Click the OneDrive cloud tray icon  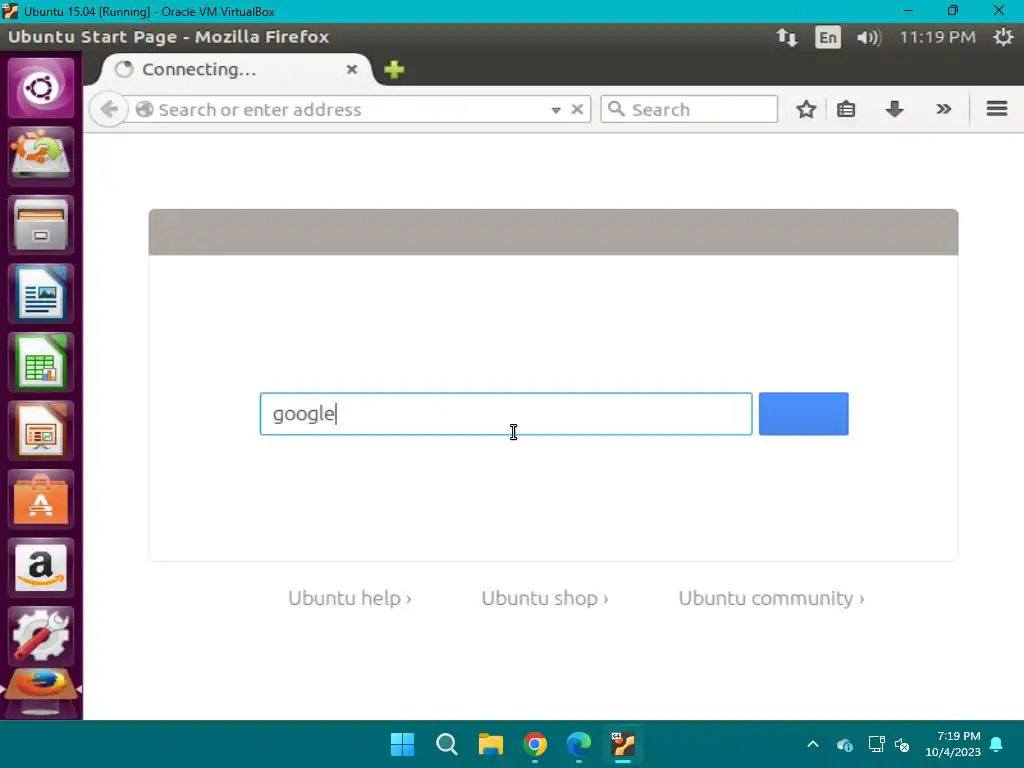pos(844,744)
